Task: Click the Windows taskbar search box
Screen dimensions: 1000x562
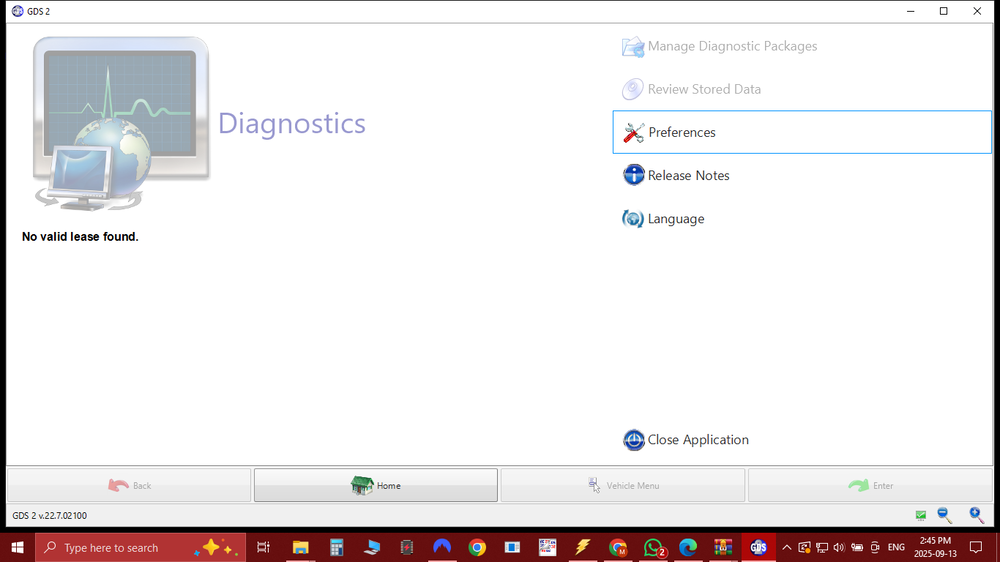Action: pos(140,547)
